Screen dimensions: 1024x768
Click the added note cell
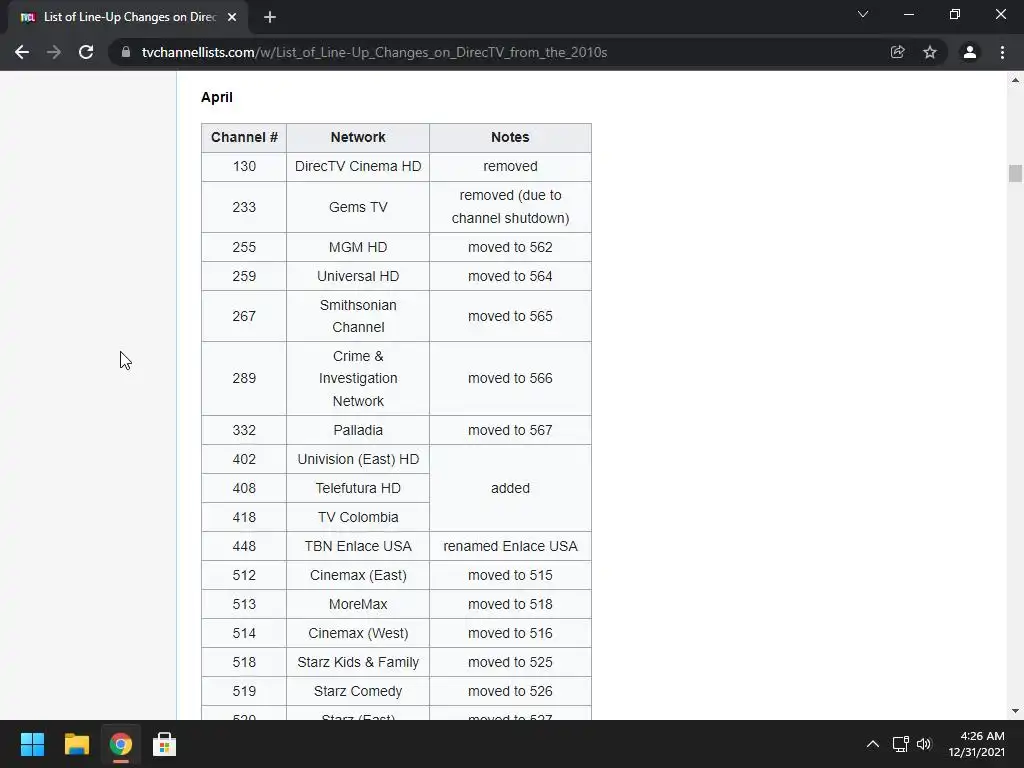(510, 488)
